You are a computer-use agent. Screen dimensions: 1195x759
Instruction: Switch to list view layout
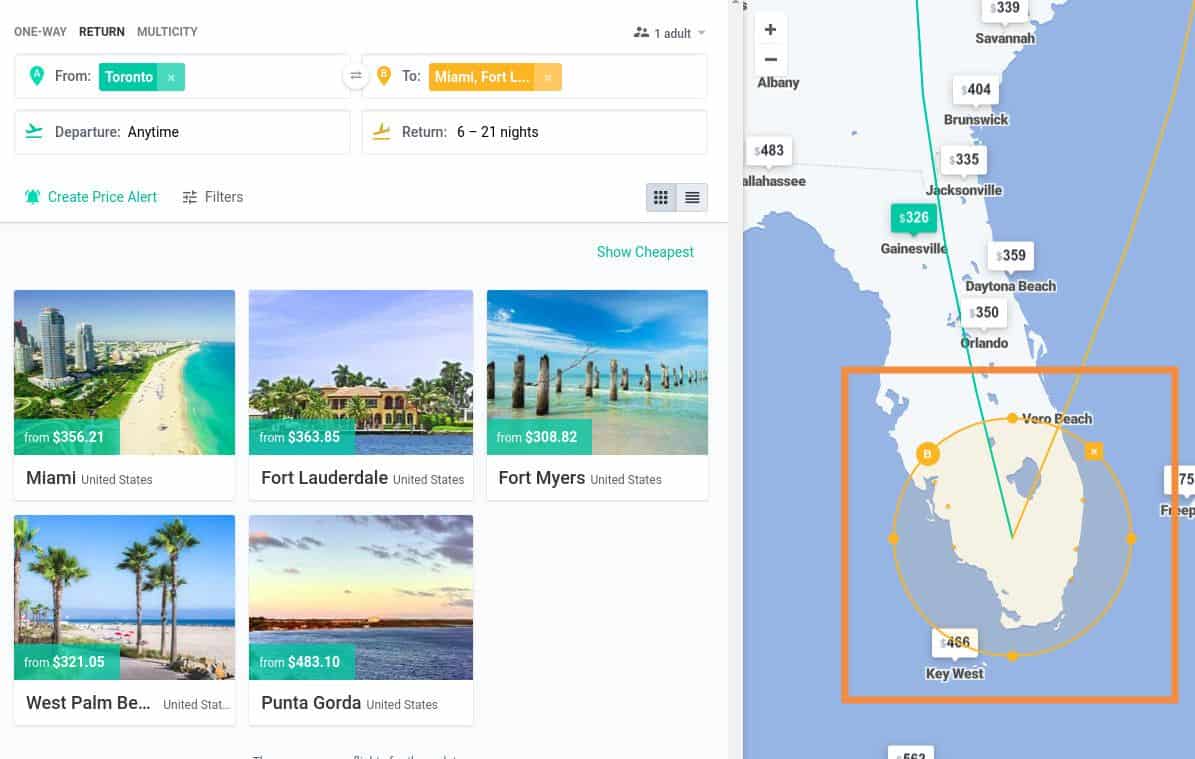point(692,197)
